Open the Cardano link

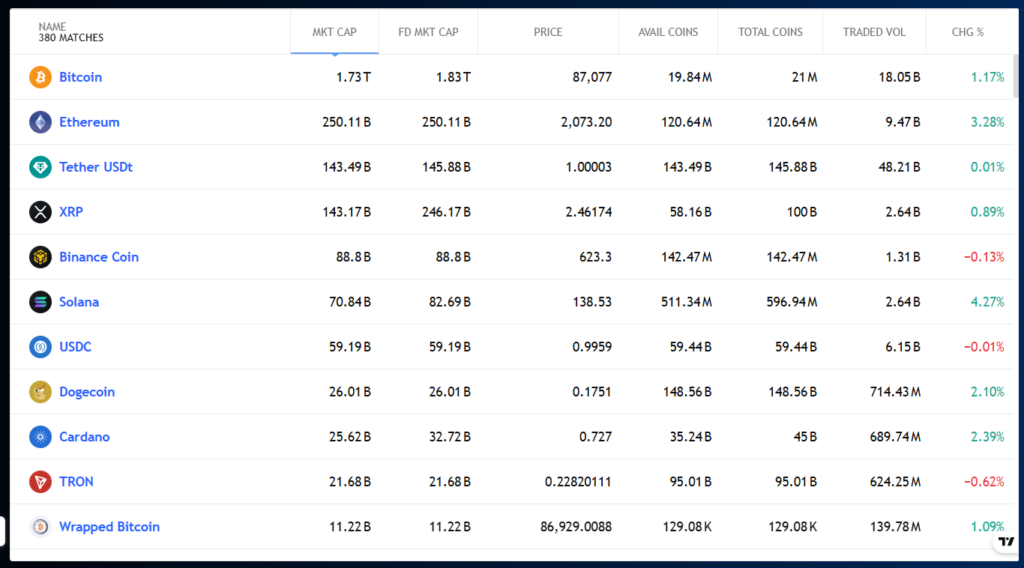[x=84, y=437]
